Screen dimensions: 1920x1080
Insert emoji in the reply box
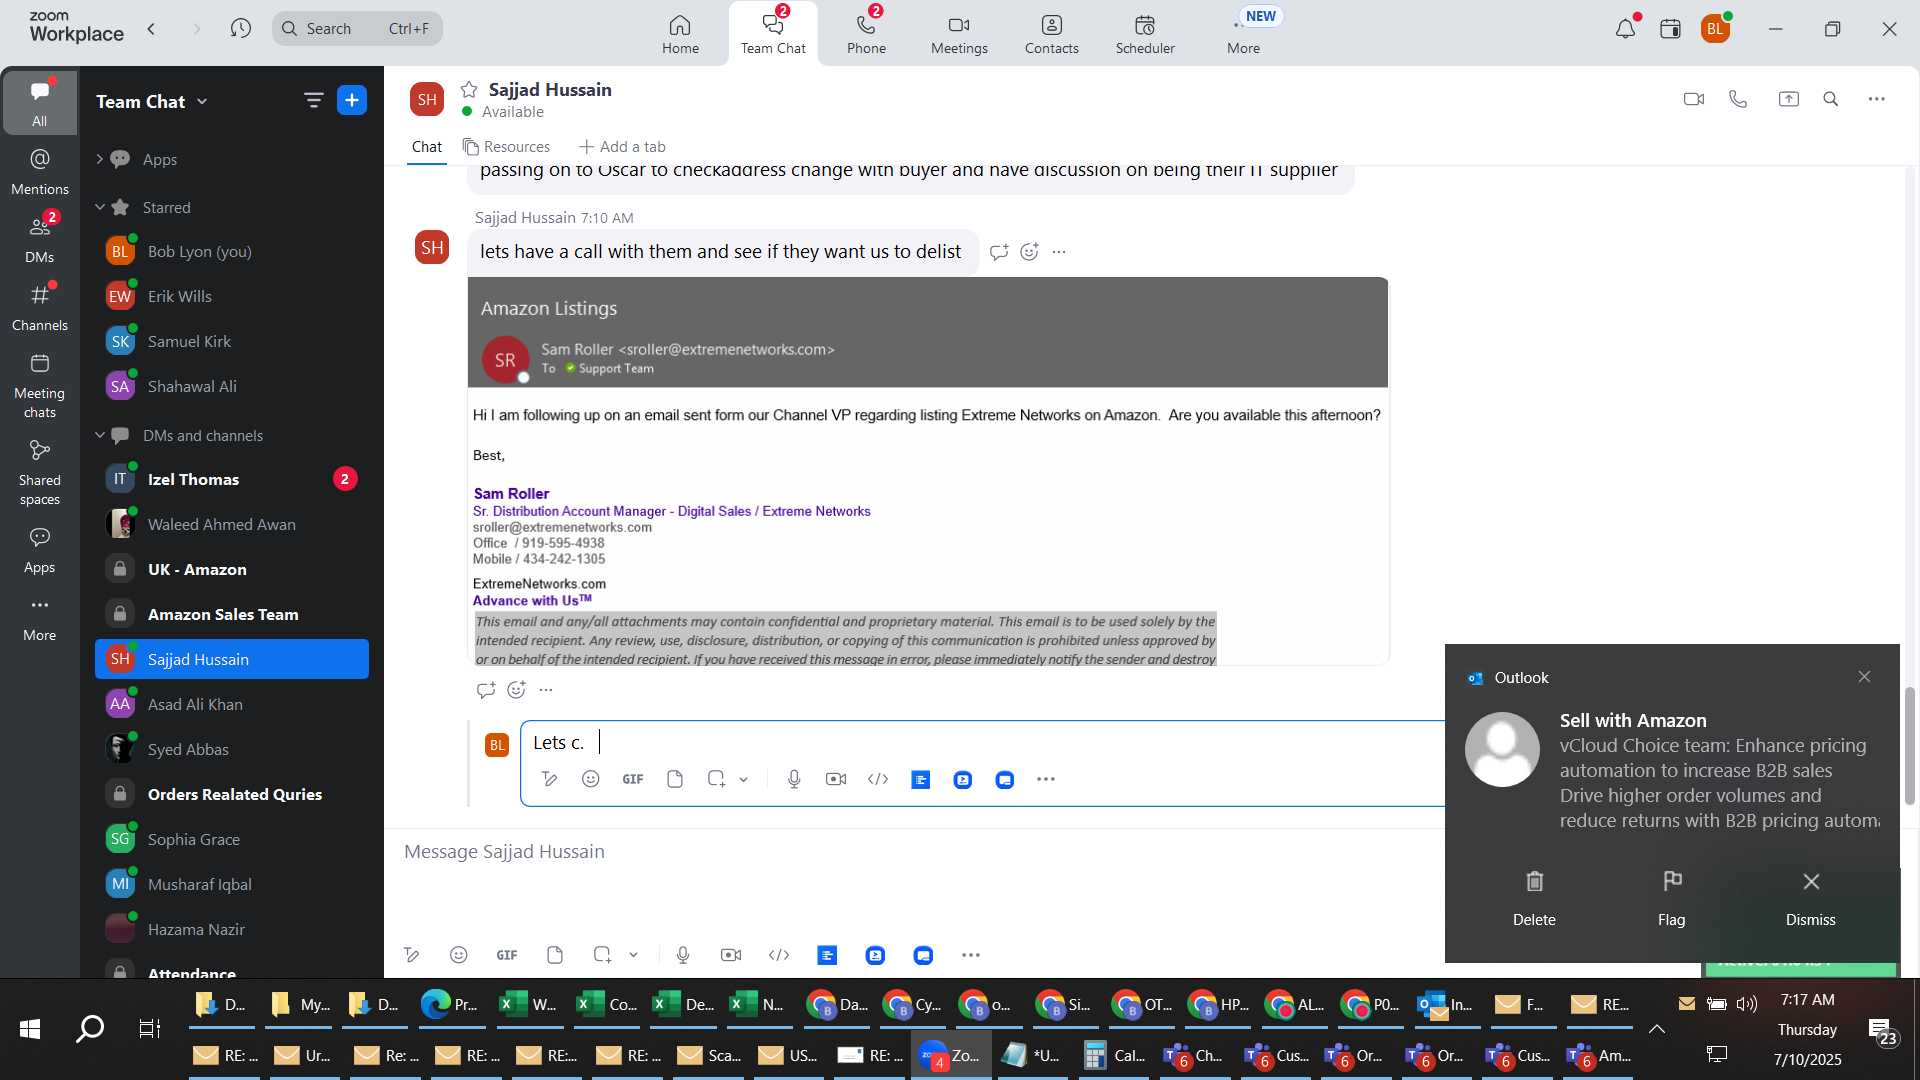591,779
